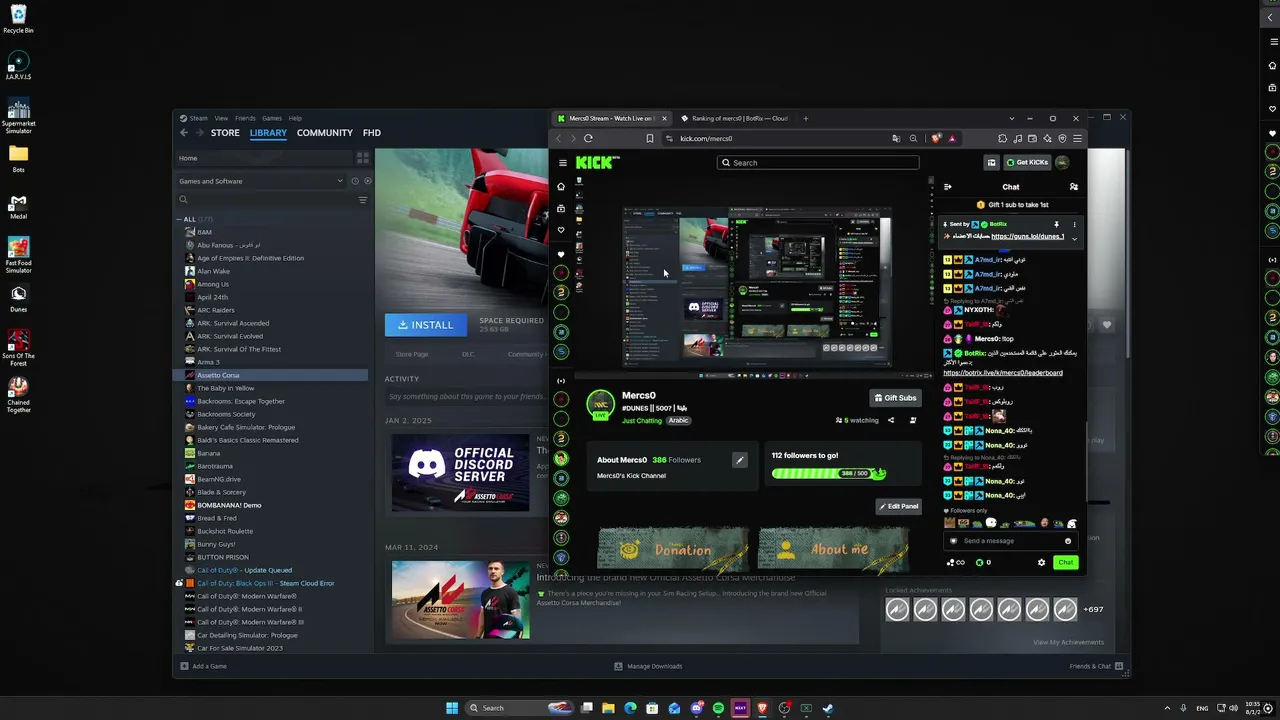Open the browser main menu
1280x720 pixels.
pyautogui.click(x=1077, y=139)
